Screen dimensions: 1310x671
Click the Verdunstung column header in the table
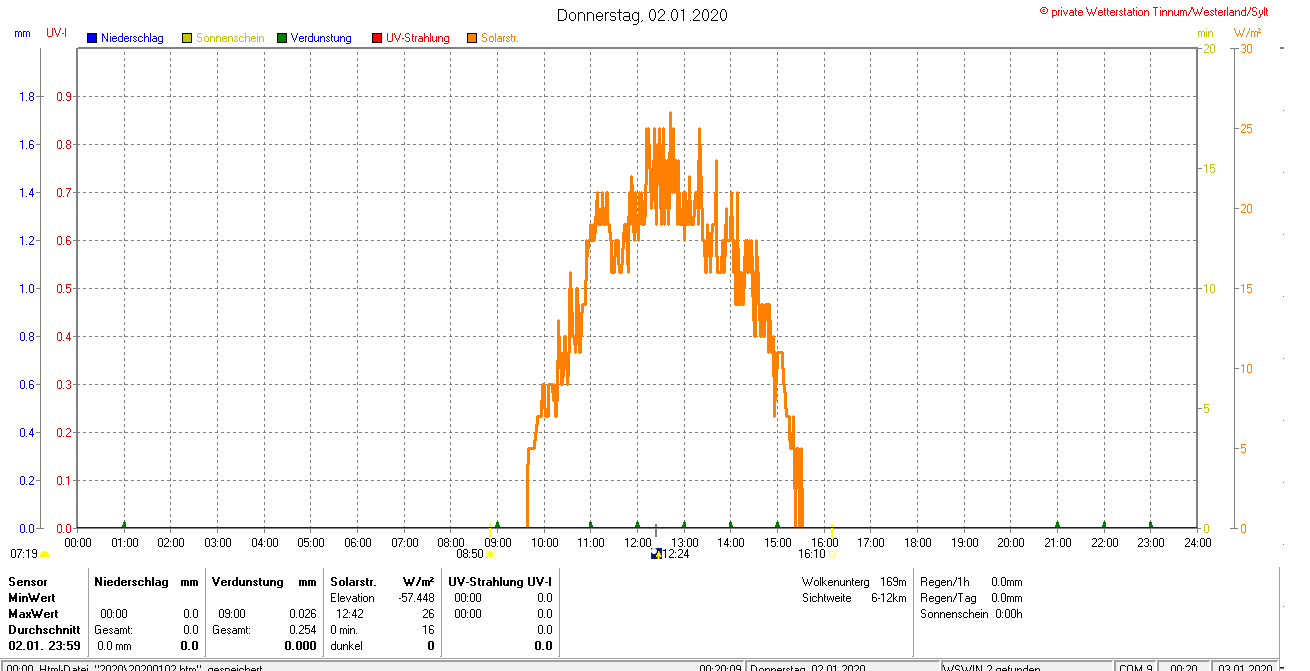click(248, 581)
